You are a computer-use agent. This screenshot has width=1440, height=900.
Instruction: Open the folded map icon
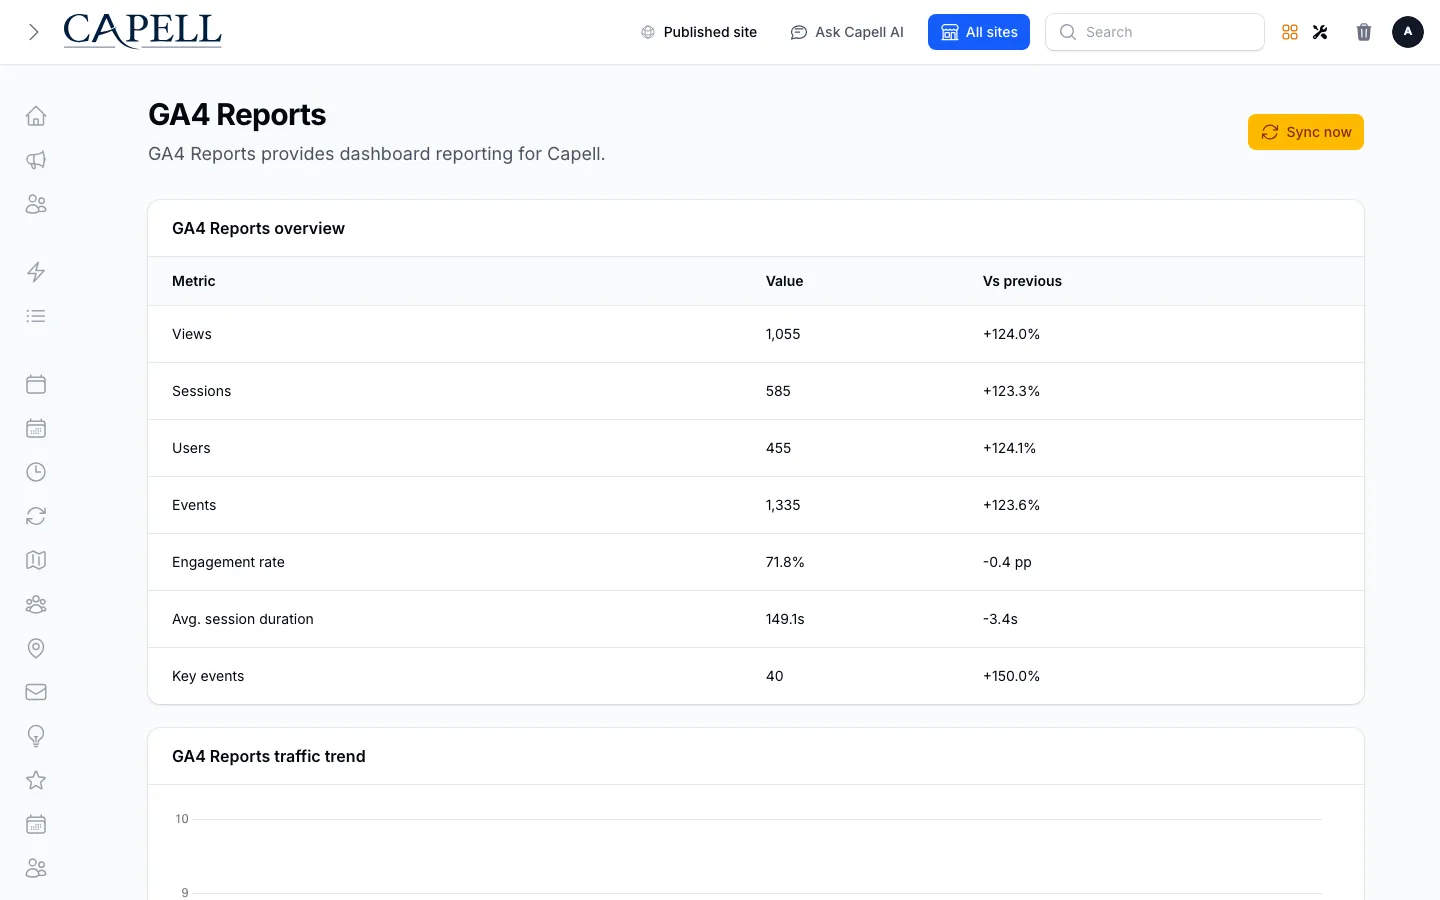coord(36,560)
